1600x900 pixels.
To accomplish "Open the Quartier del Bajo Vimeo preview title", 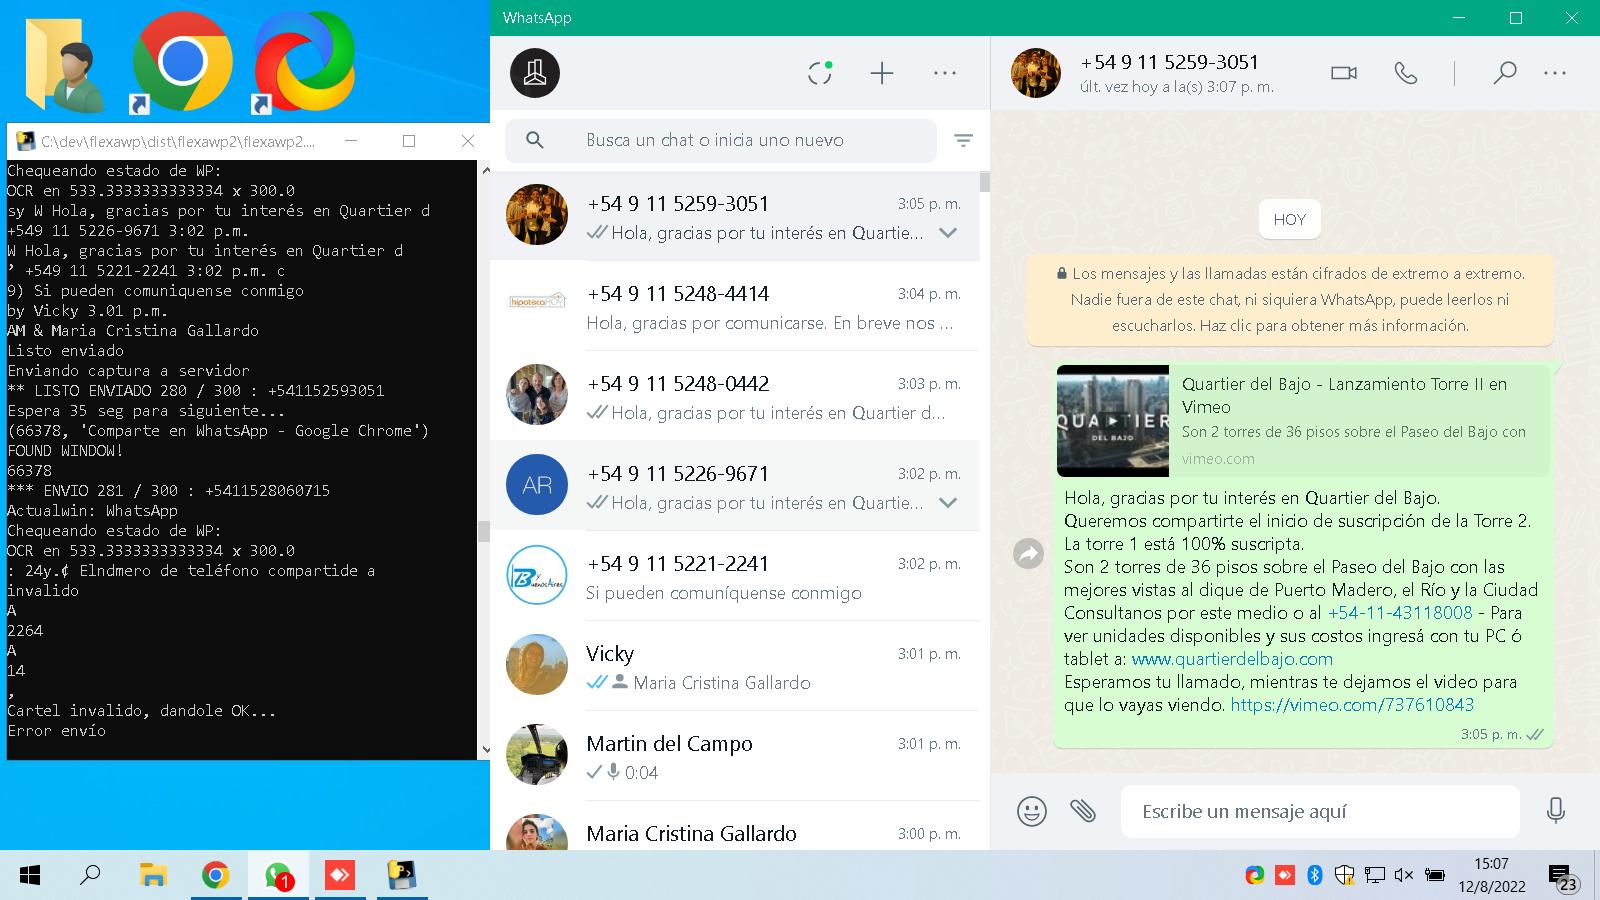I will (x=1344, y=395).
